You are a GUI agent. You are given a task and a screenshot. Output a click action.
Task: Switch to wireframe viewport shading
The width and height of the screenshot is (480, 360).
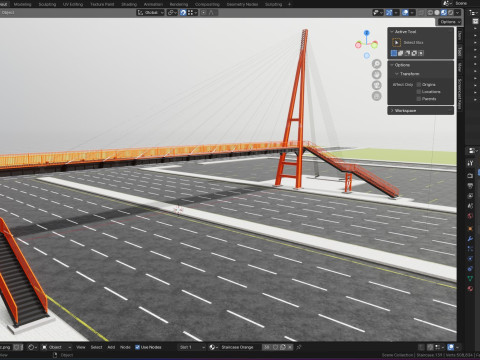[x=430, y=12]
